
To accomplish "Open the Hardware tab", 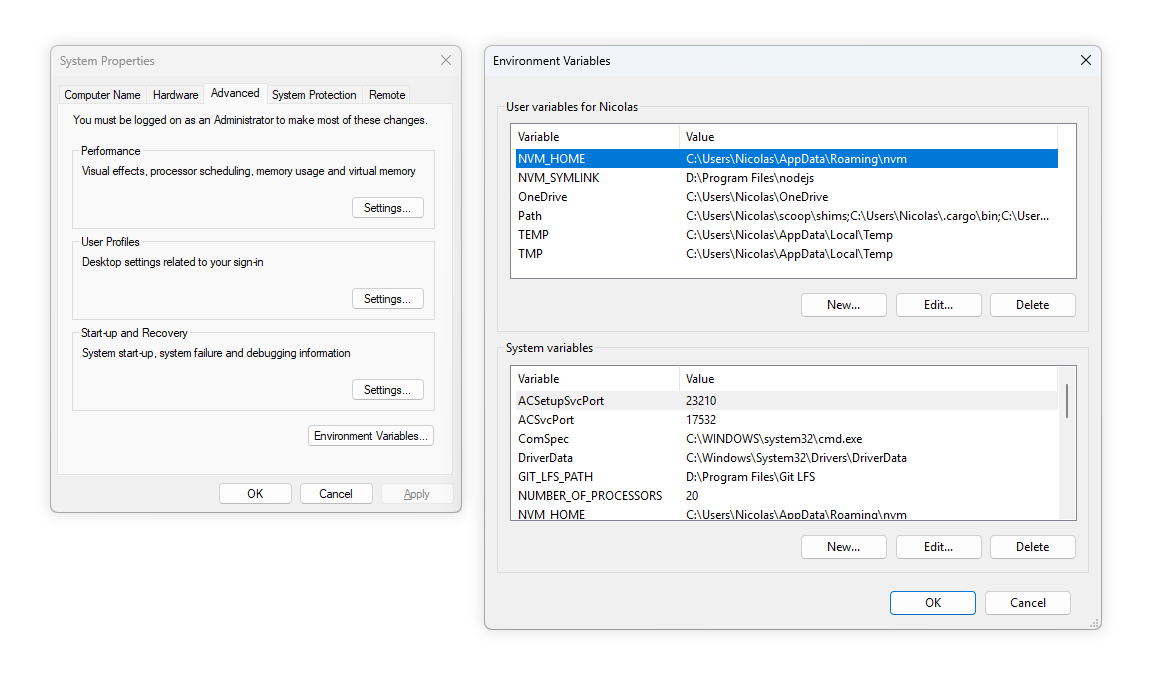I will 175,95.
